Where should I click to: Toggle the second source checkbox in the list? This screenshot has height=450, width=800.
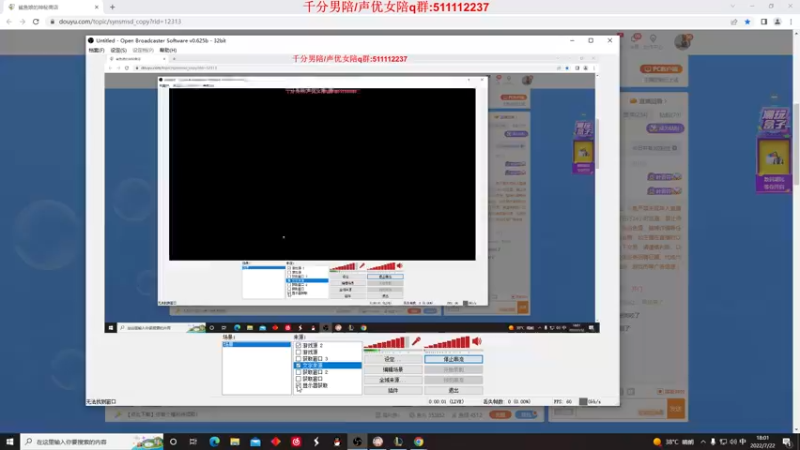tap(298, 352)
